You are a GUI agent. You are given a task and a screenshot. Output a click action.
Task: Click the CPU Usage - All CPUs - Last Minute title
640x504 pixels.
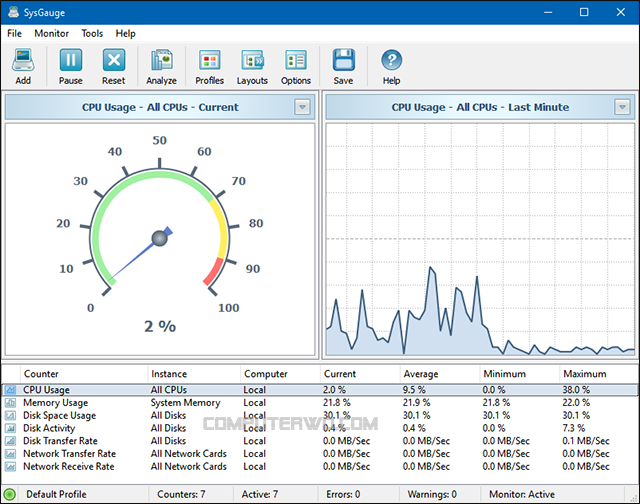[480, 107]
